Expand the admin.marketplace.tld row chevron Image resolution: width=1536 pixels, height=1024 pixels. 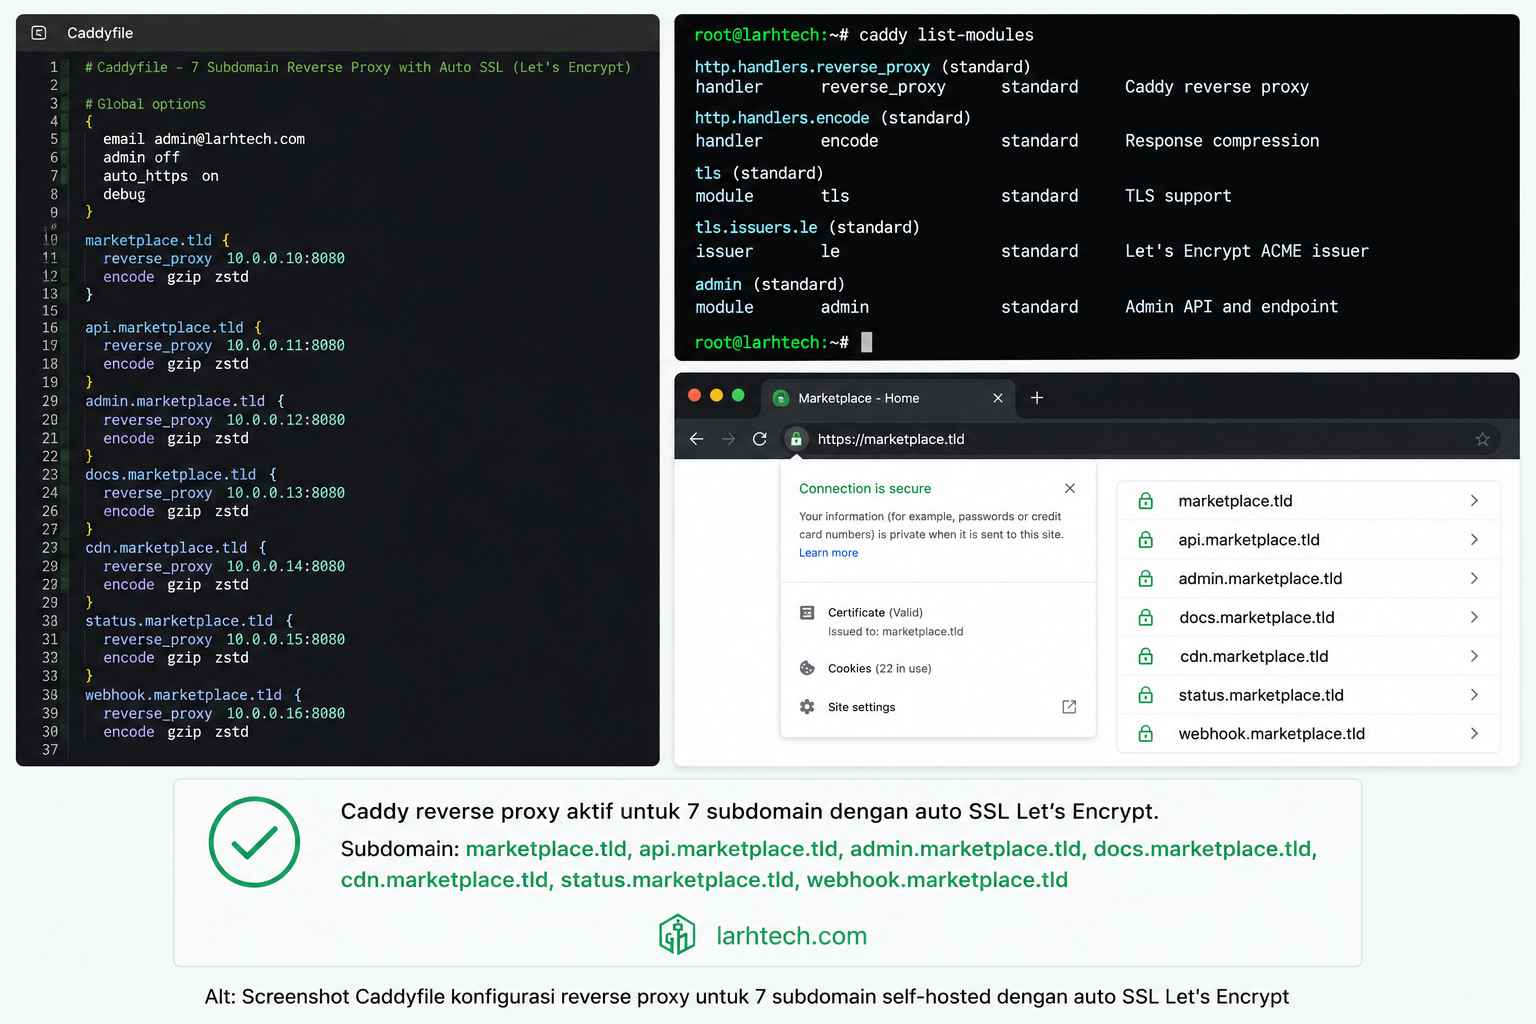tap(1474, 578)
